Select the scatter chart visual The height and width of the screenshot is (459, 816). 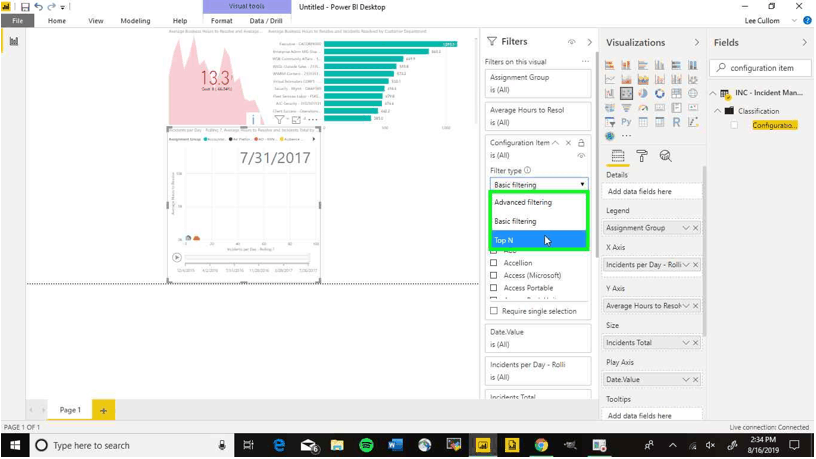[626, 94]
